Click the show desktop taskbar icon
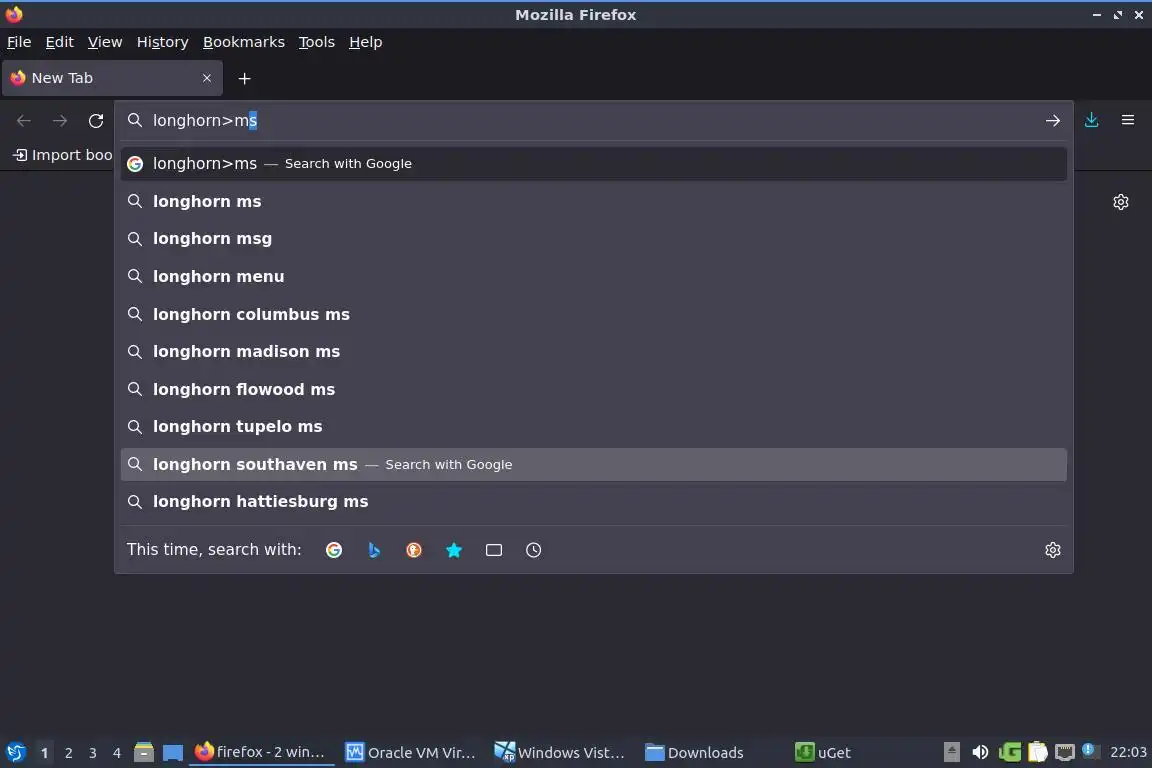 [173, 752]
